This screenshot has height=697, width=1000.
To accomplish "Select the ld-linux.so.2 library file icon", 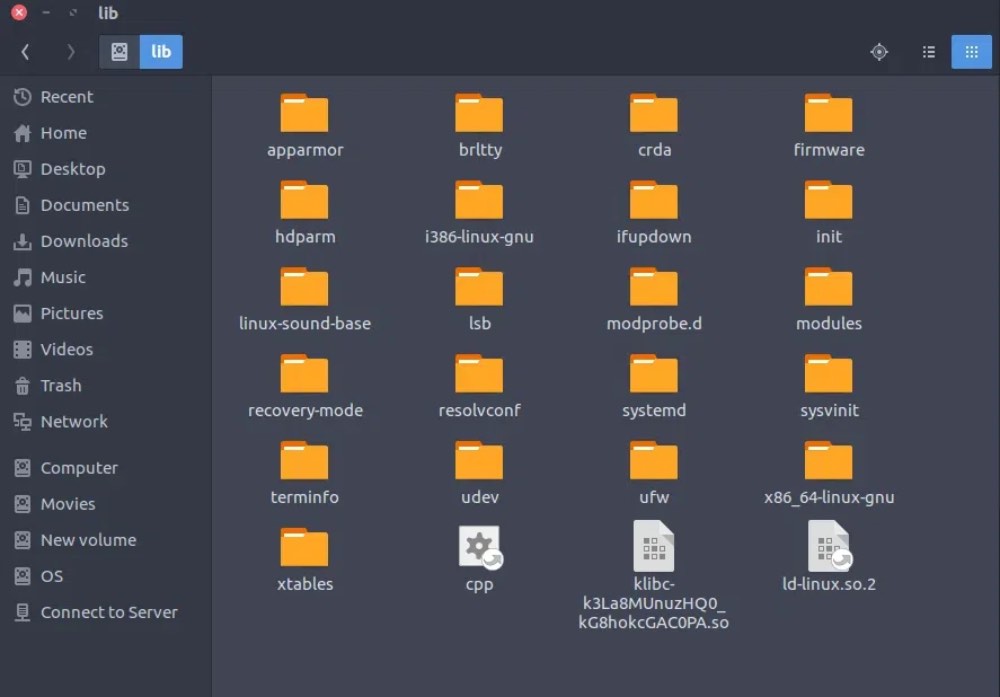I will (x=829, y=547).
